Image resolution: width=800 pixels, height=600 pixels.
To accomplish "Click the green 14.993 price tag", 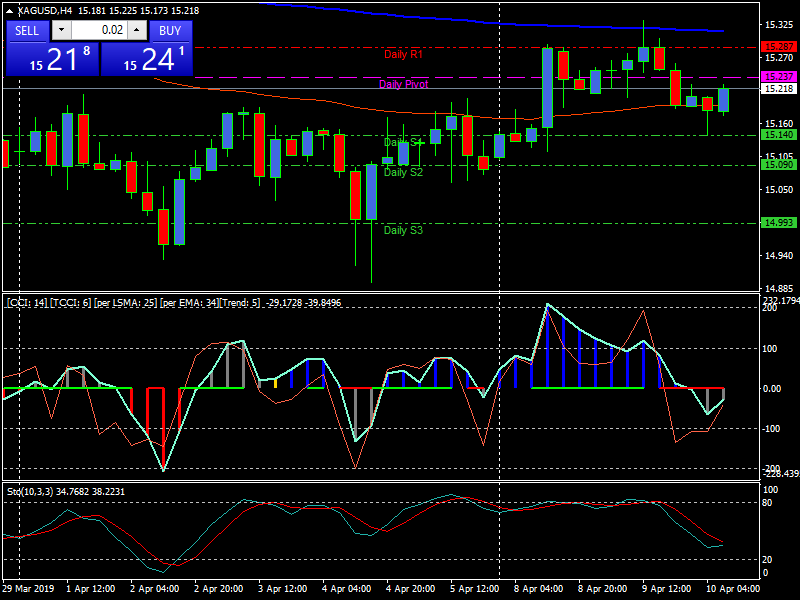I will point(778,222).
